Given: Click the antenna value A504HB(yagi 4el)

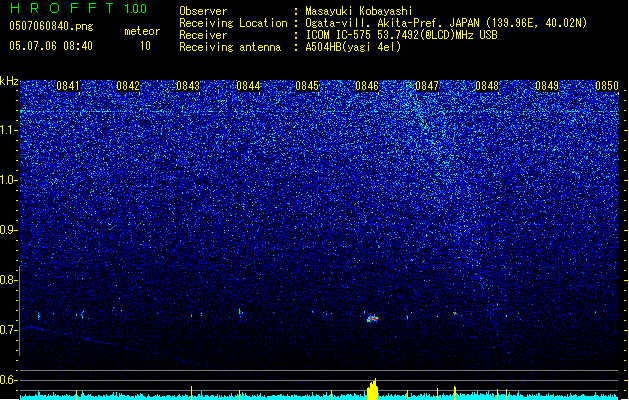Looking at the screenshot, I should click(353, 47).
